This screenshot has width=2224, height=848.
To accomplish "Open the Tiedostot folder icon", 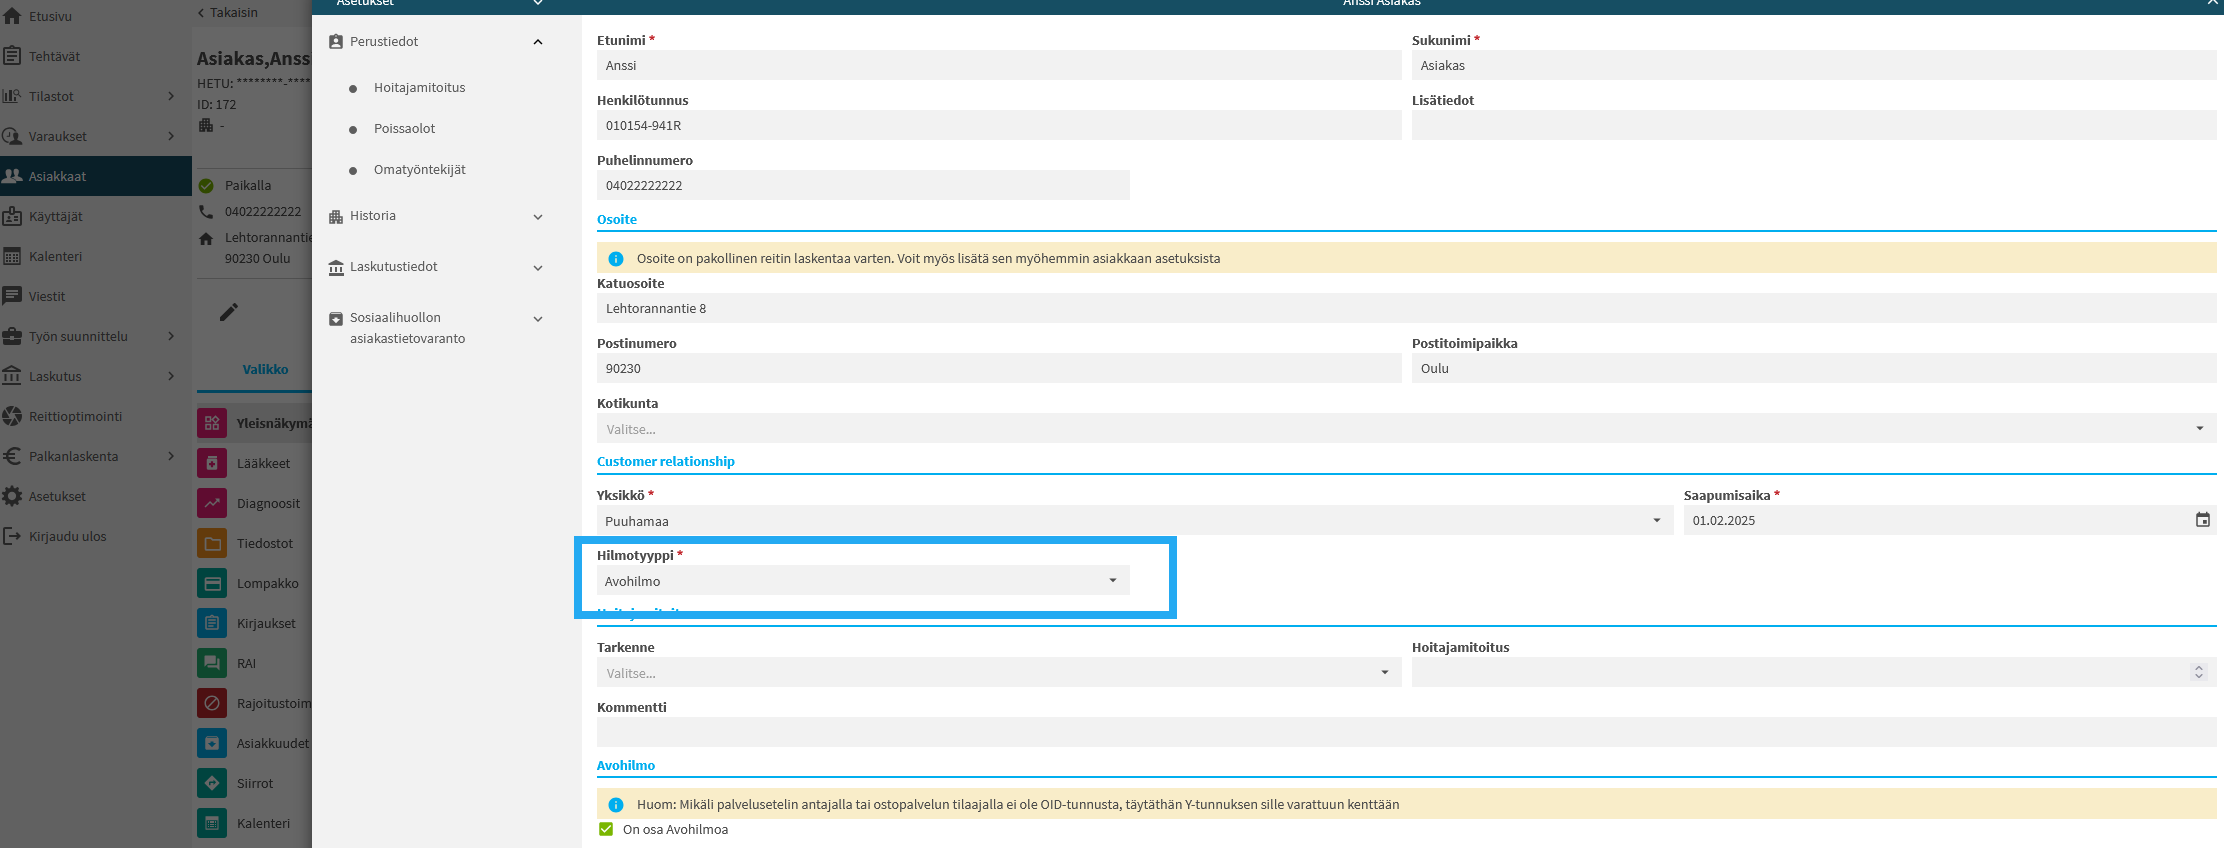I will point(212,543).
